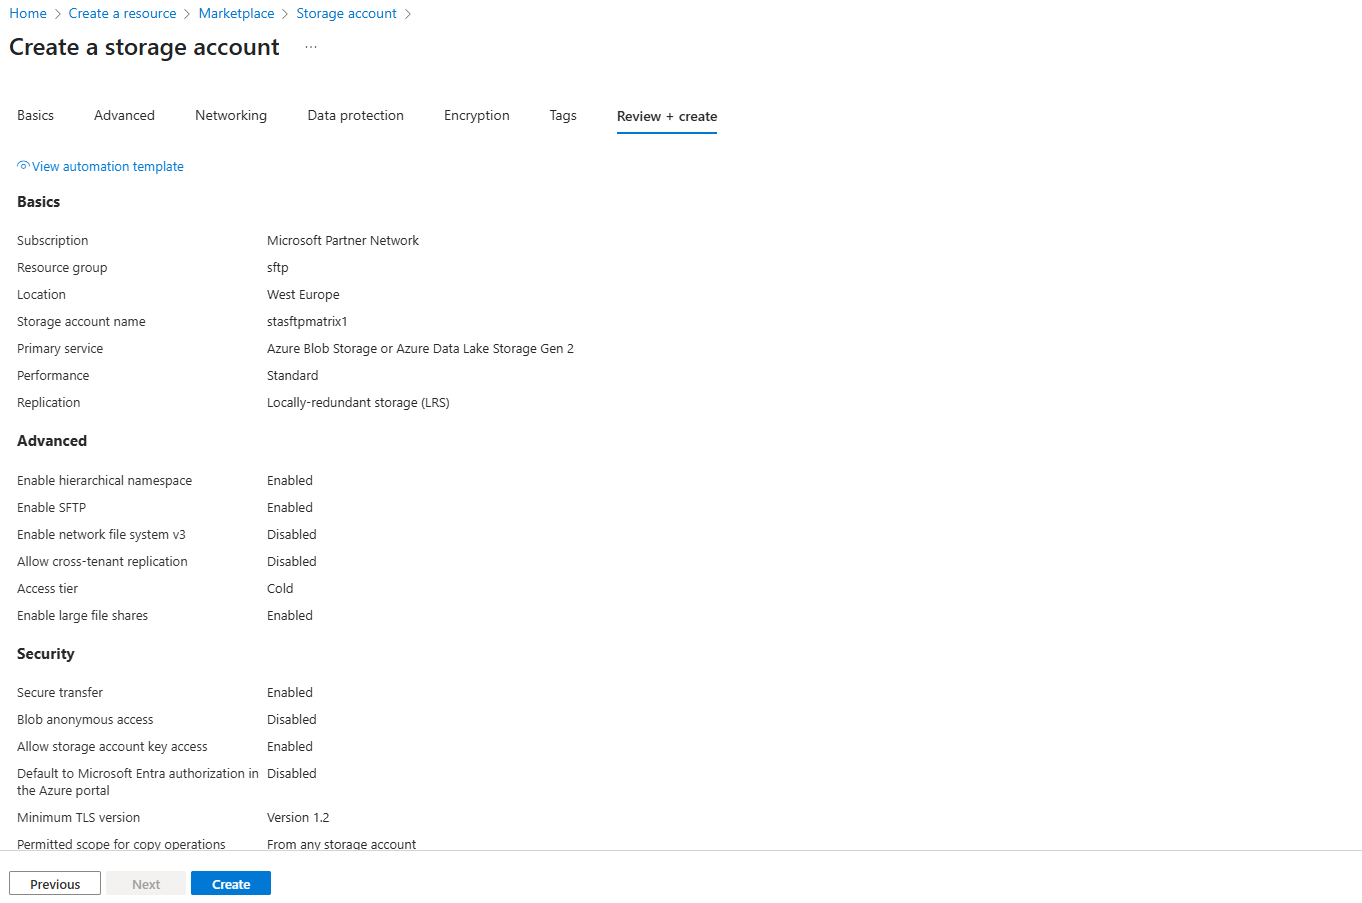Click the Version 1.2 TLS value

coord(298,818)
